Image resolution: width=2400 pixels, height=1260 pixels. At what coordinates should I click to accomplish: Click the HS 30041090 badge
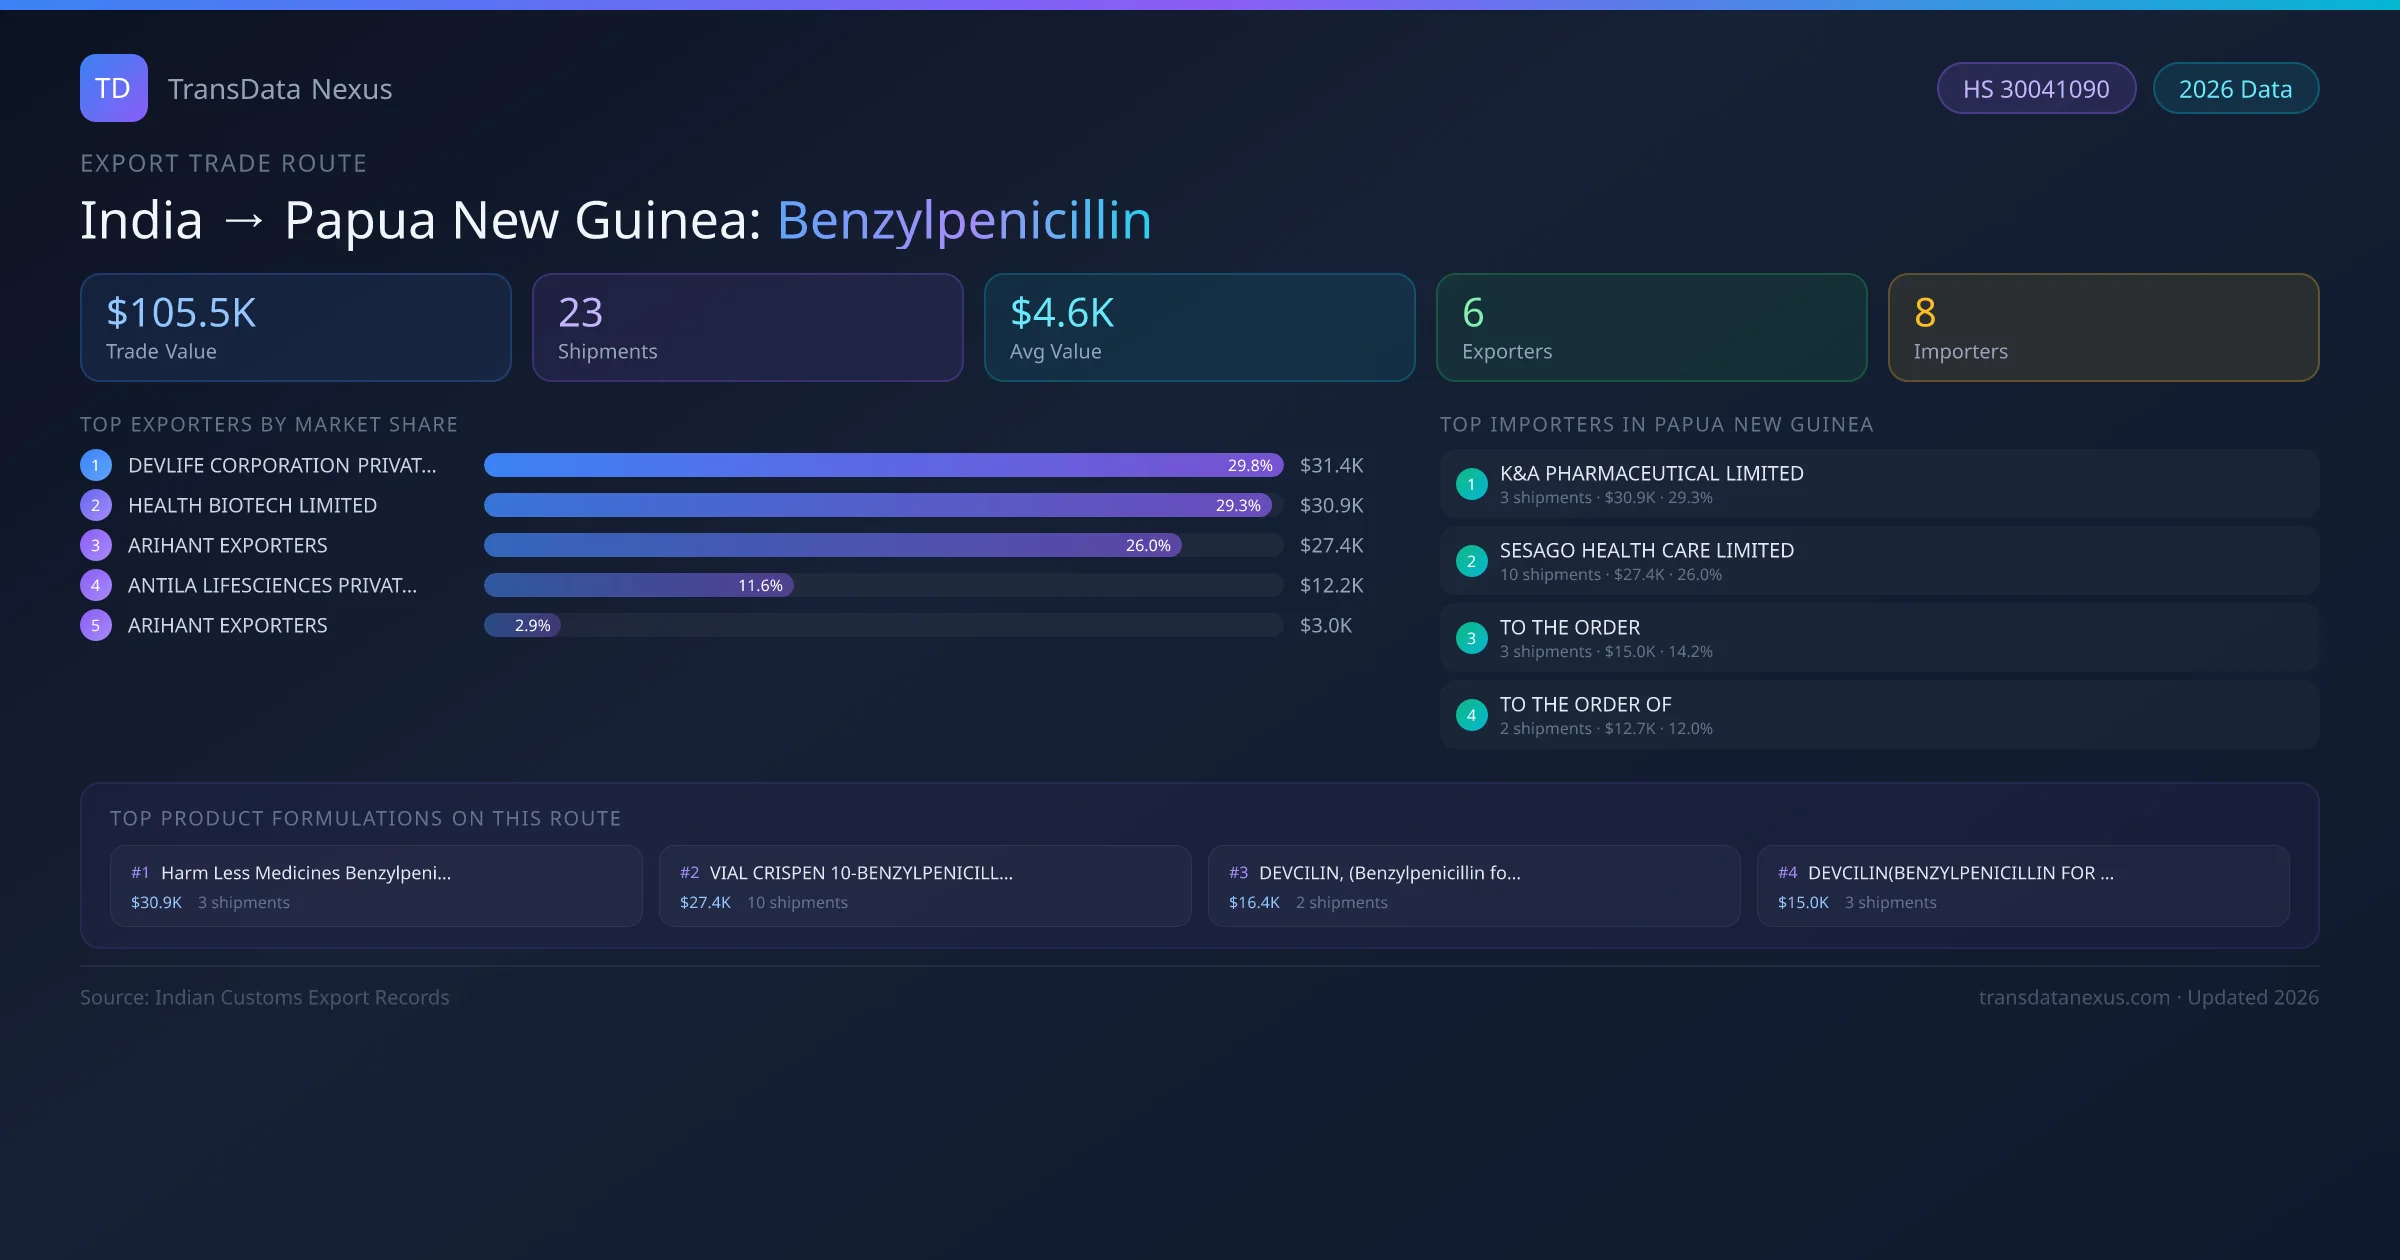coord(2036,89)
